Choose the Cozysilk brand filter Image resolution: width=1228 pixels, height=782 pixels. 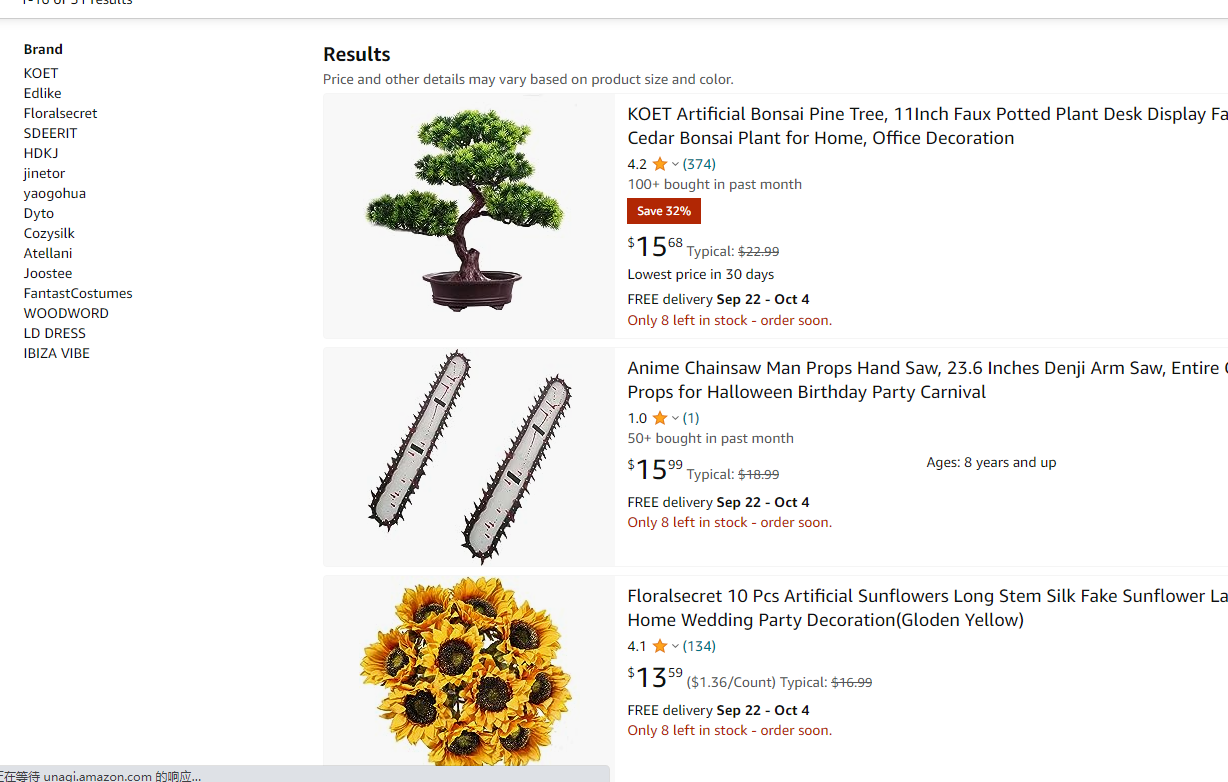click(49, 233)
